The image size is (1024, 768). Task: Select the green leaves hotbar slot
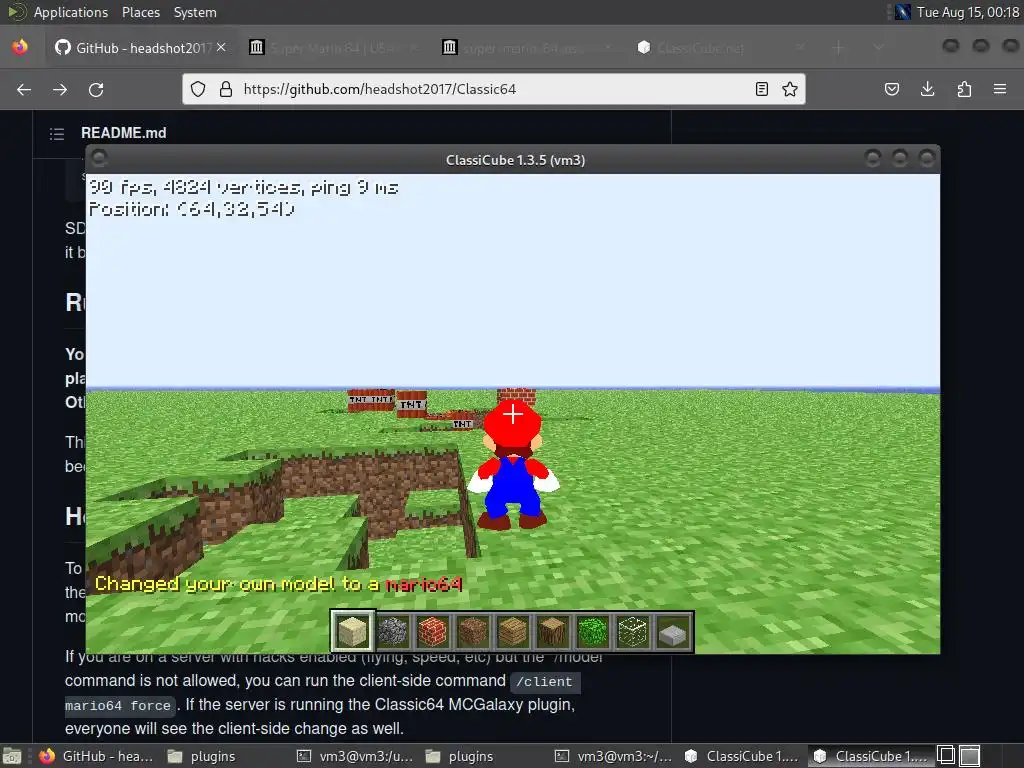click(593, 632)
